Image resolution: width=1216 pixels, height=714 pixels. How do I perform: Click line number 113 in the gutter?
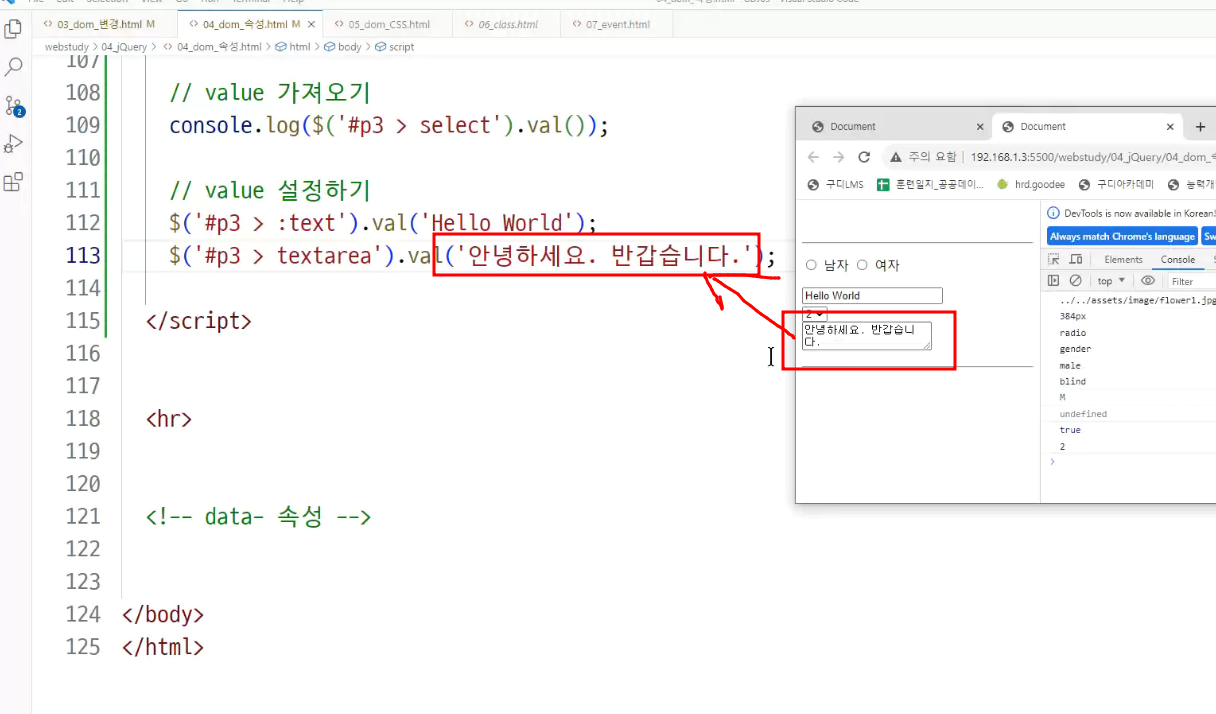tap(83, 255)
